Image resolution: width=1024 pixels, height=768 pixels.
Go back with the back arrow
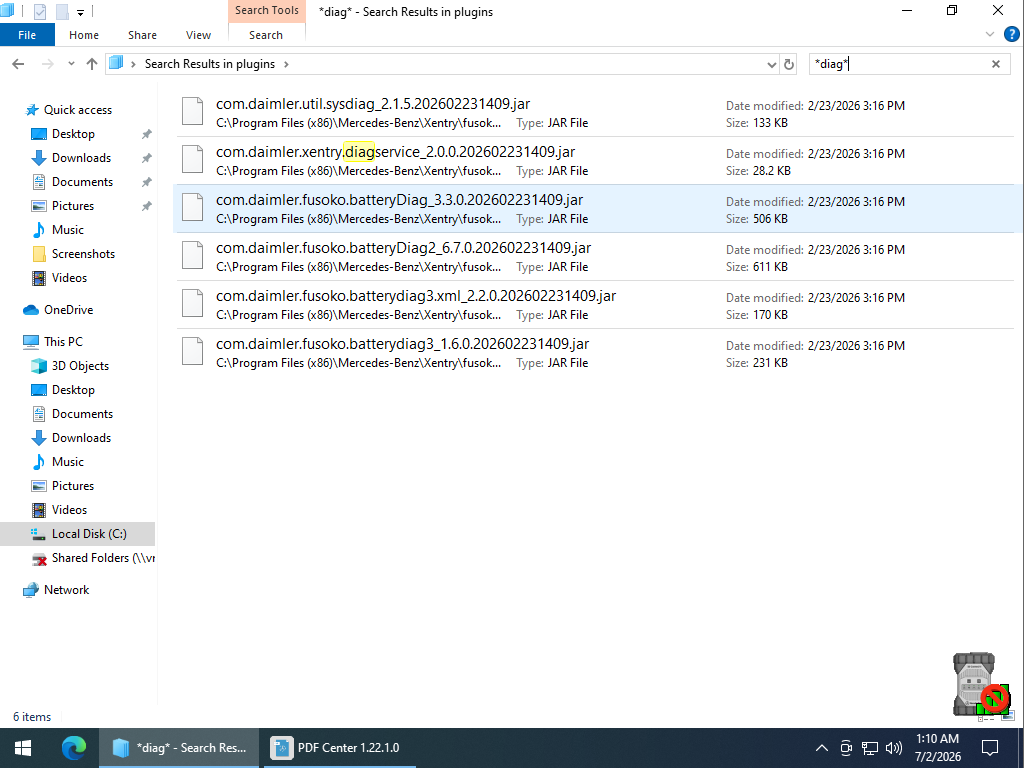coord(18,64)
